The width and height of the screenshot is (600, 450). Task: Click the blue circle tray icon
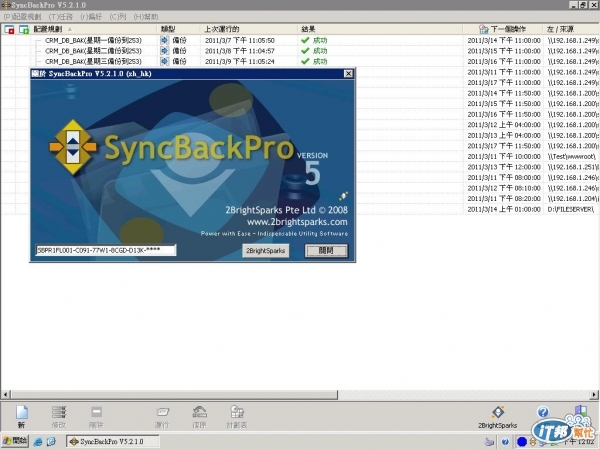coord(522,442)
